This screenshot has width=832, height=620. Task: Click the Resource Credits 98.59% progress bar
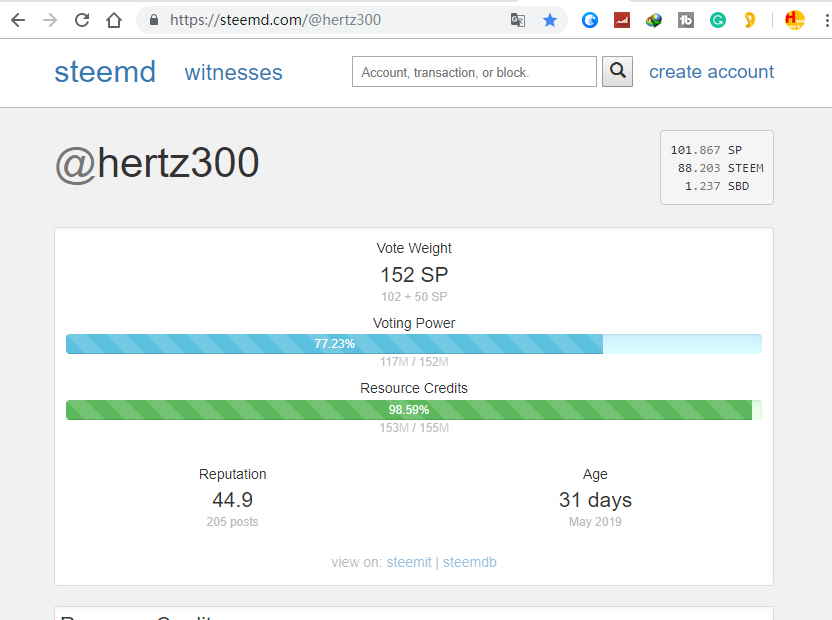coord(414,410)
